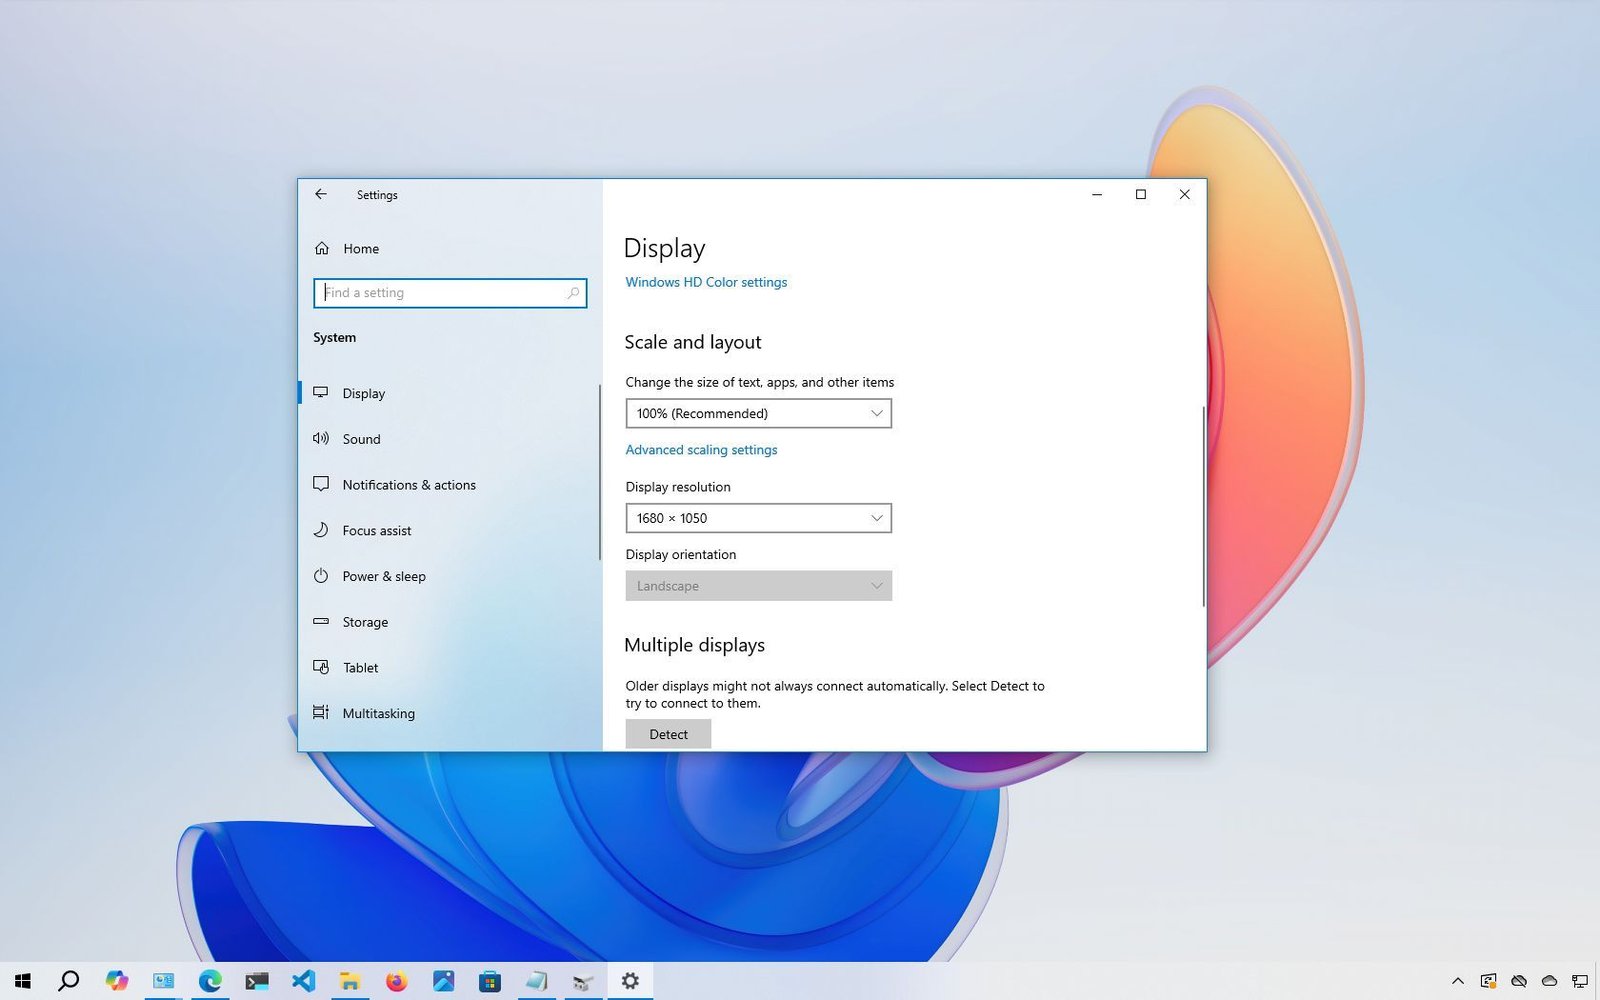The image size is (1600, 1000).
Task: Open Multitasking settings
Action: (378, 713)
